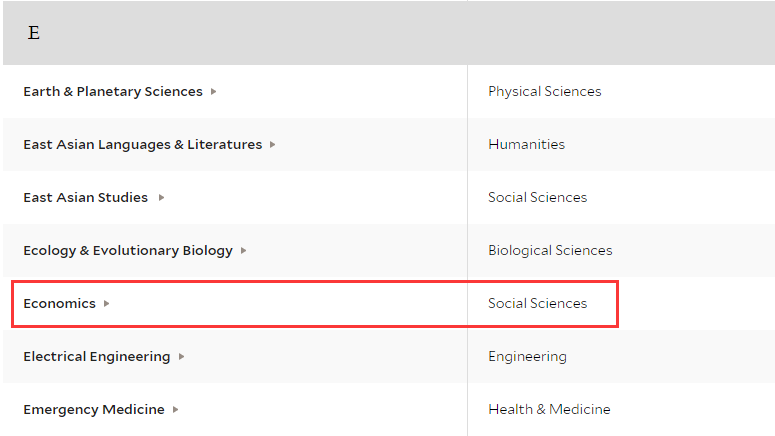Click arrow icon next to Electrical Engineering
Image resolution: width=775 pixels, height=436 pixels.
tap(181, 356)
